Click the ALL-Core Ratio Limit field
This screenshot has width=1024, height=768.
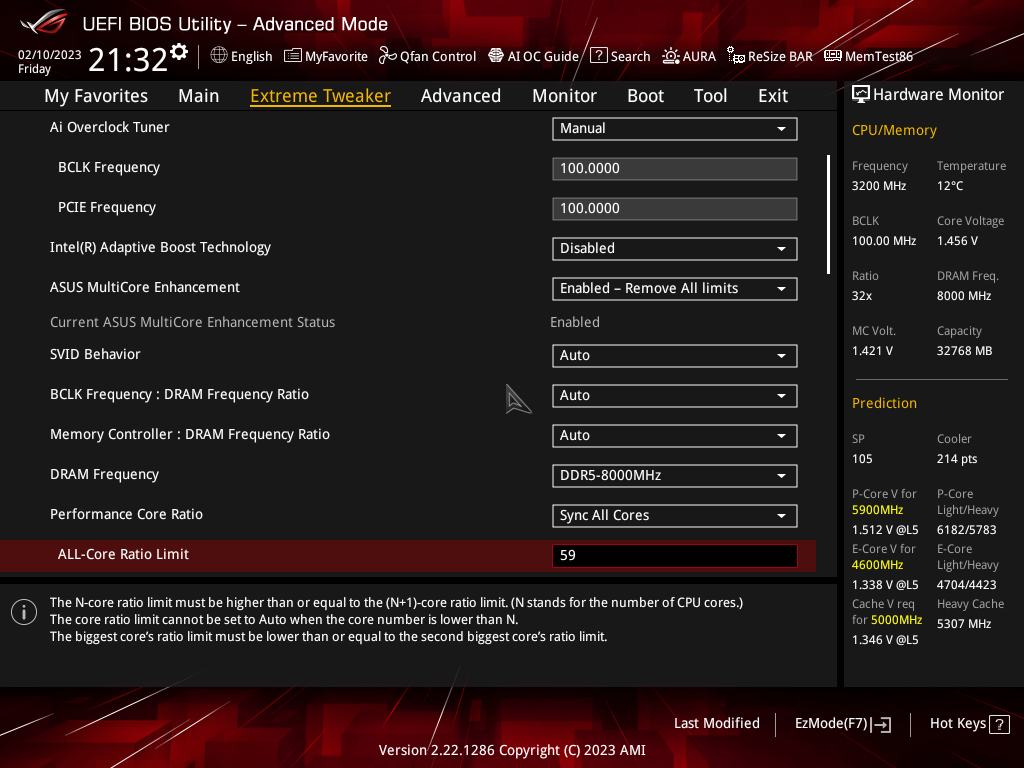point(674,556)
